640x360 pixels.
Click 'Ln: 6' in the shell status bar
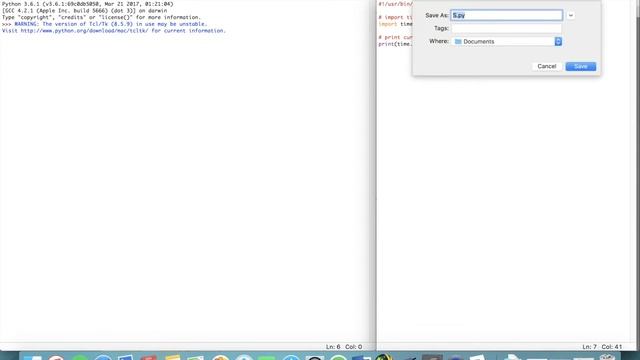[333, 347]
